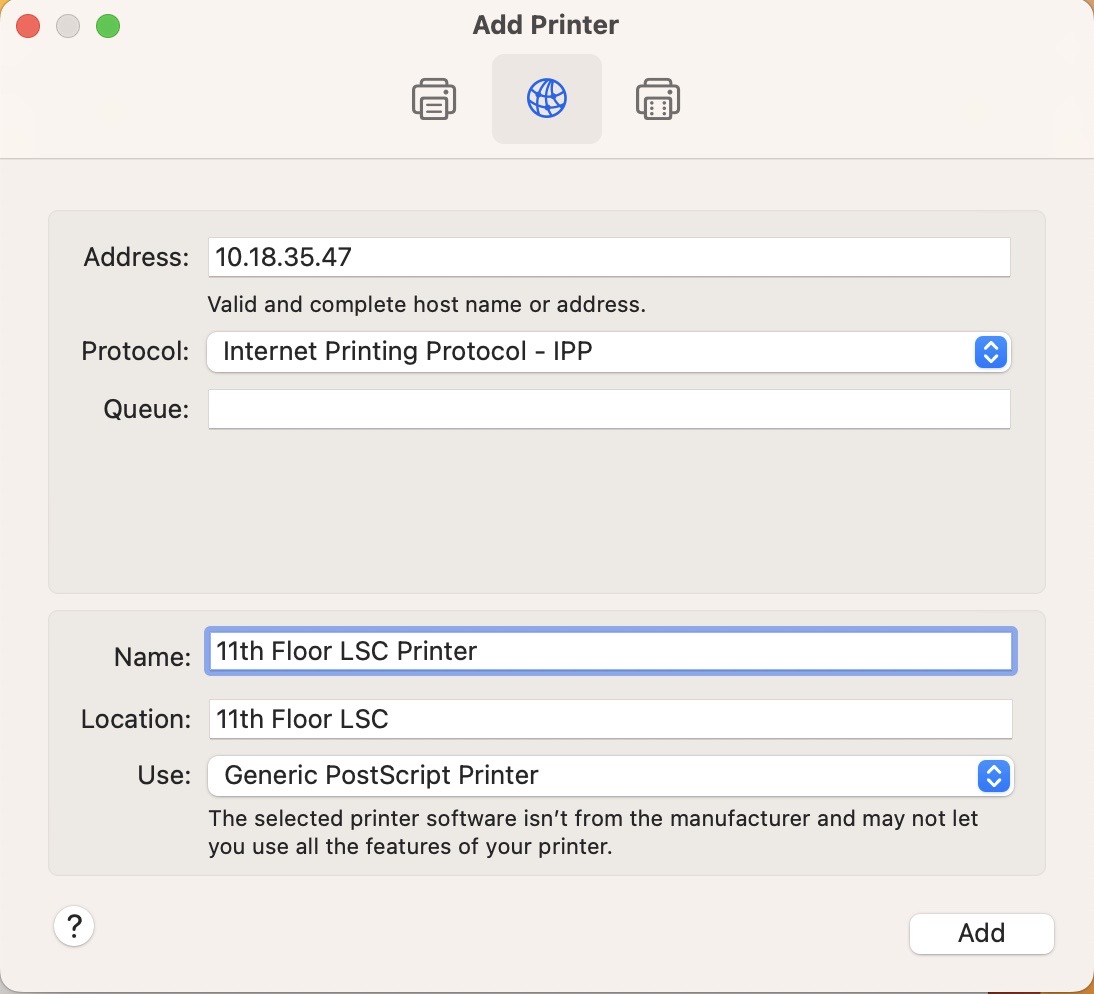
Task: Open the Windows printer icon tab
Action: pyautogui.click(x=658, y=100)
